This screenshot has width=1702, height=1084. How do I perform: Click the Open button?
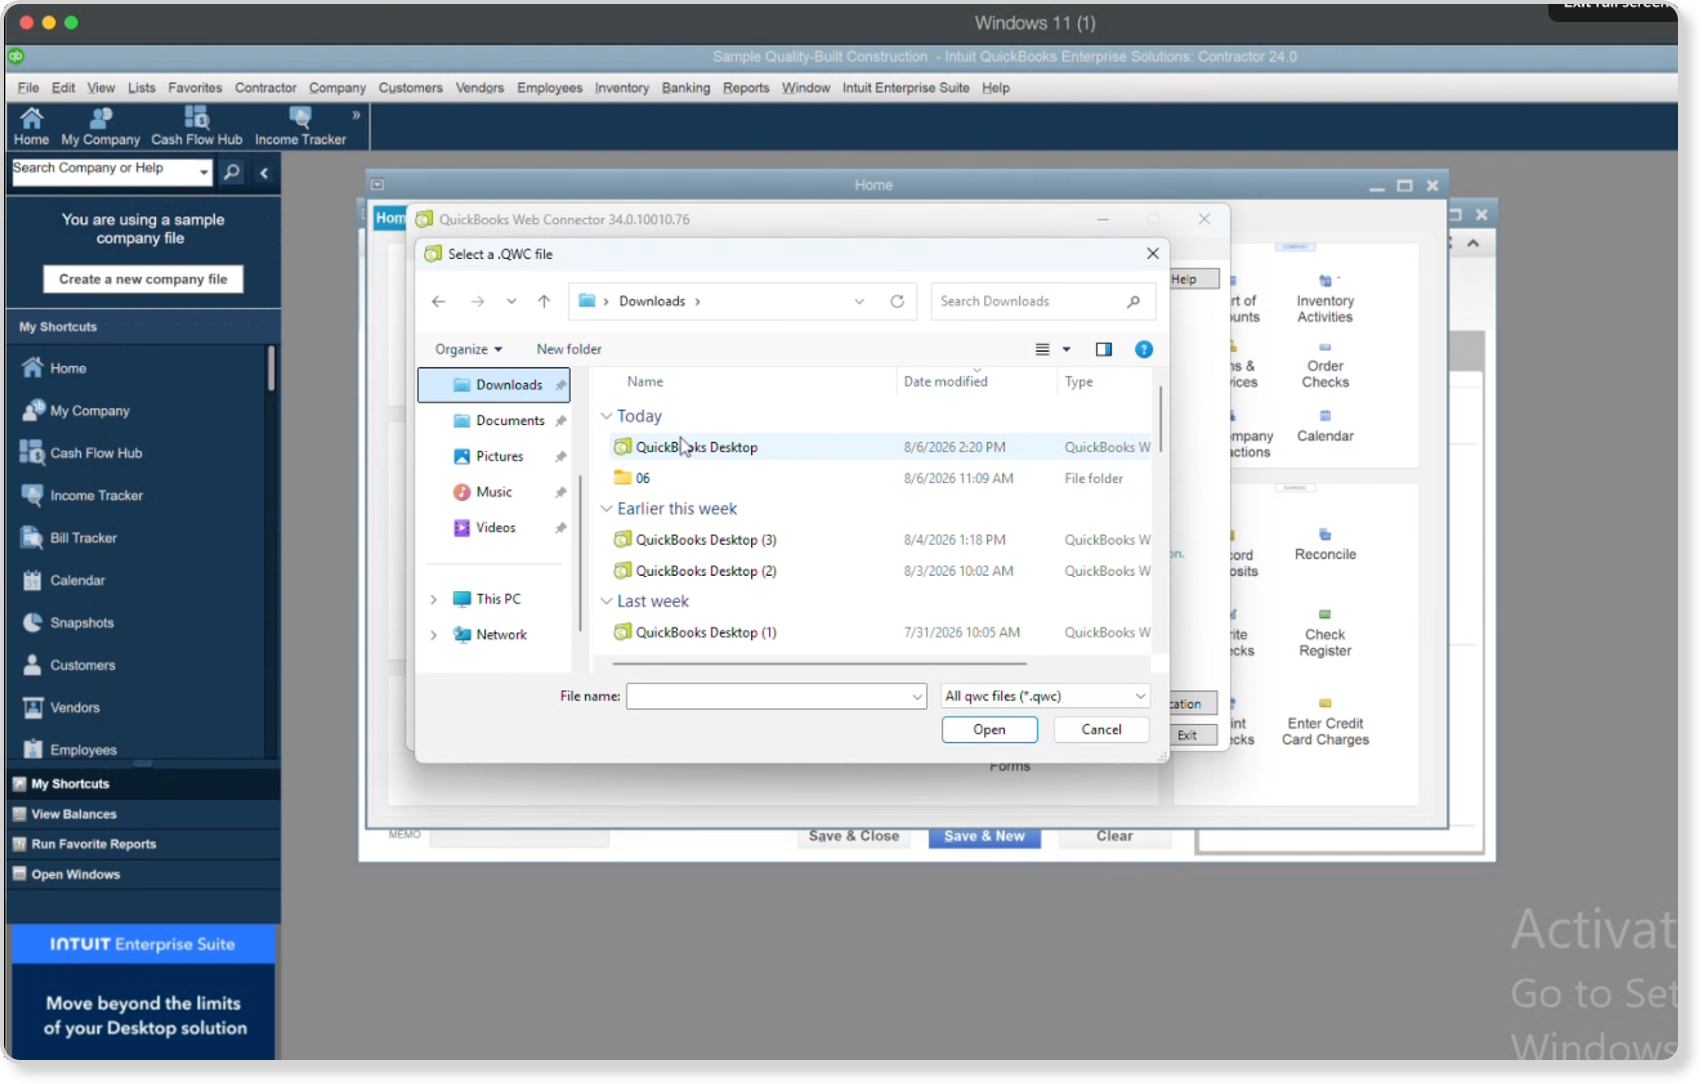pos(989,730)
